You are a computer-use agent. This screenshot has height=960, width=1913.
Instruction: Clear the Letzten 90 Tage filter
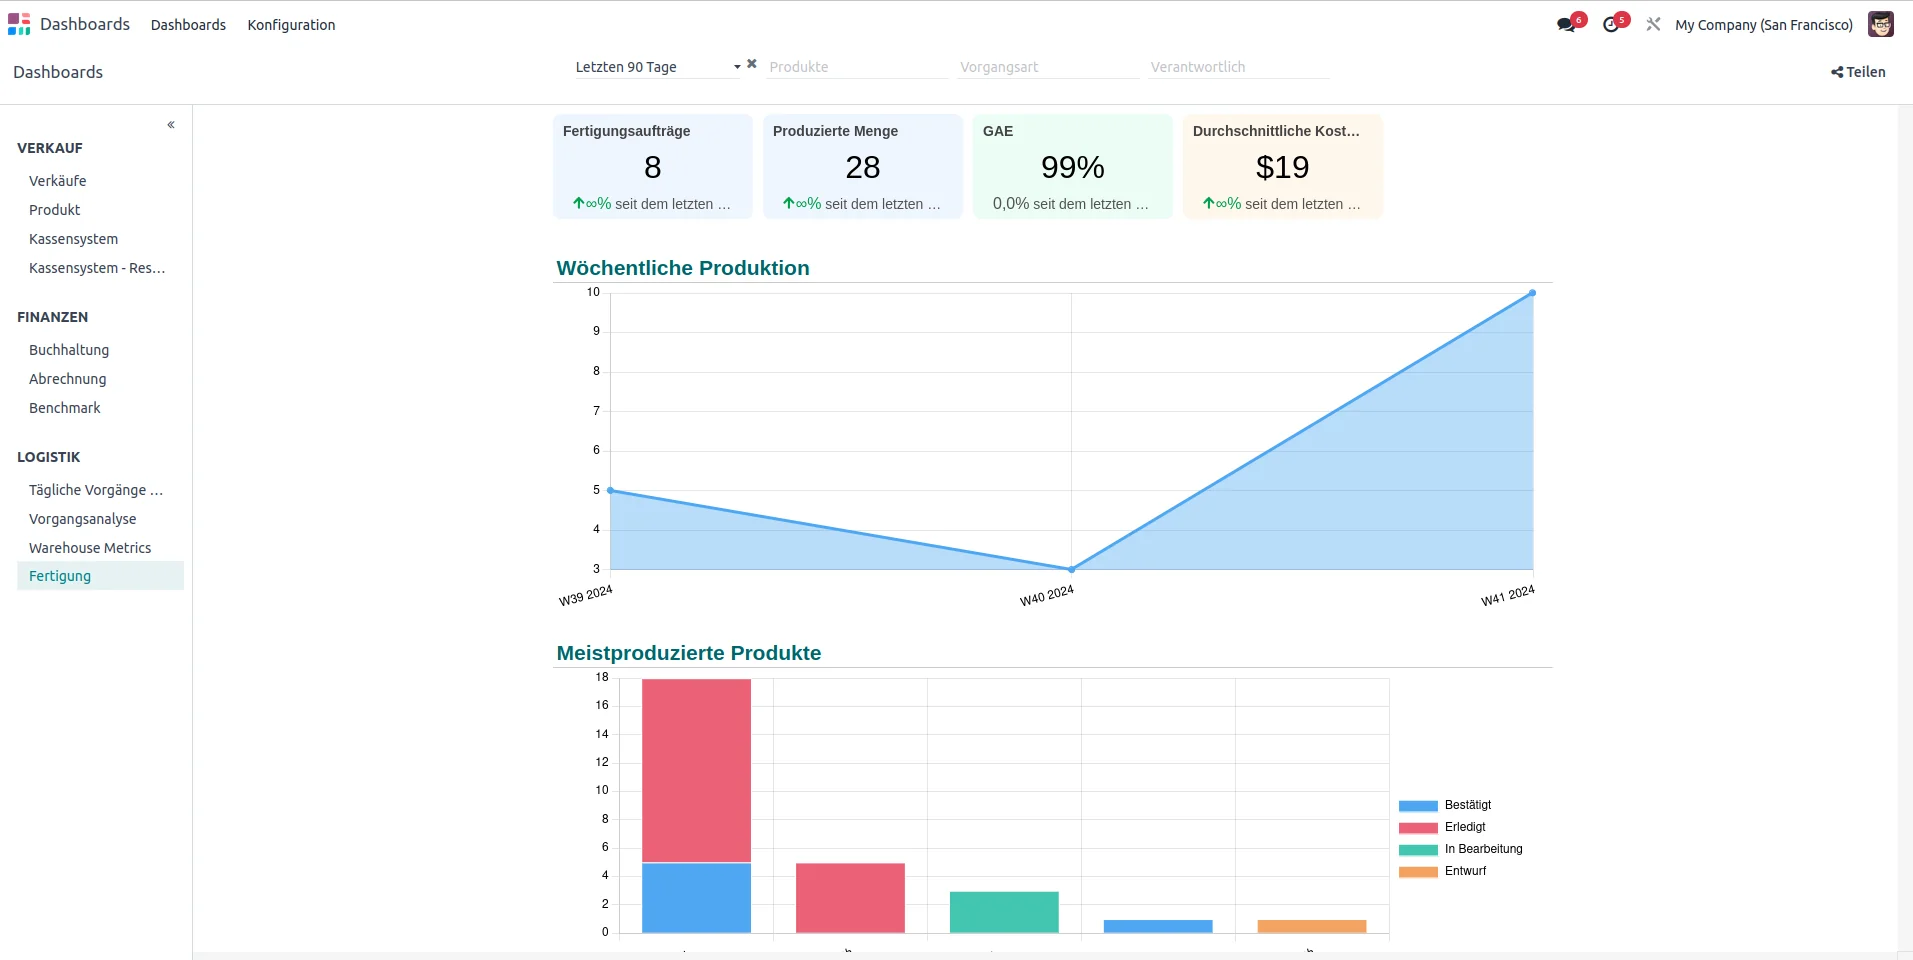(x=752, y=64)
